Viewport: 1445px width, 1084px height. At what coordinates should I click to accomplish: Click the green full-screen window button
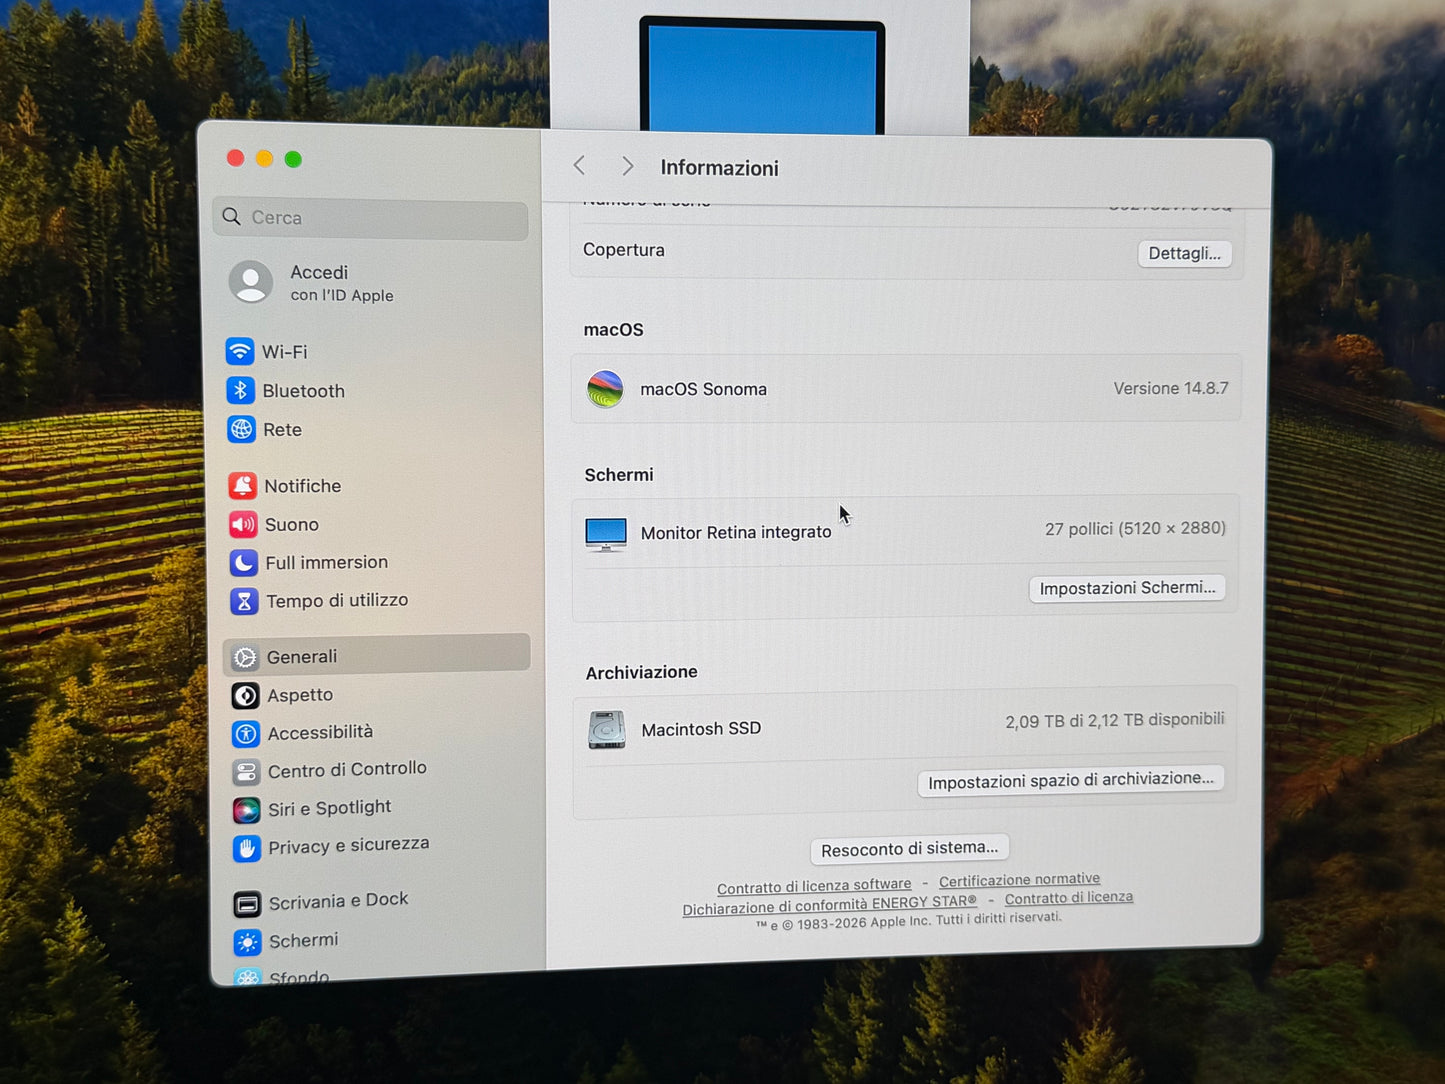coord(293,159)
